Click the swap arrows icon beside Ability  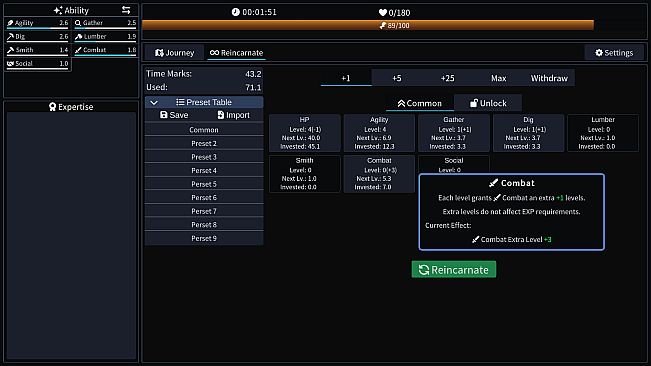[x=126, y=10]
